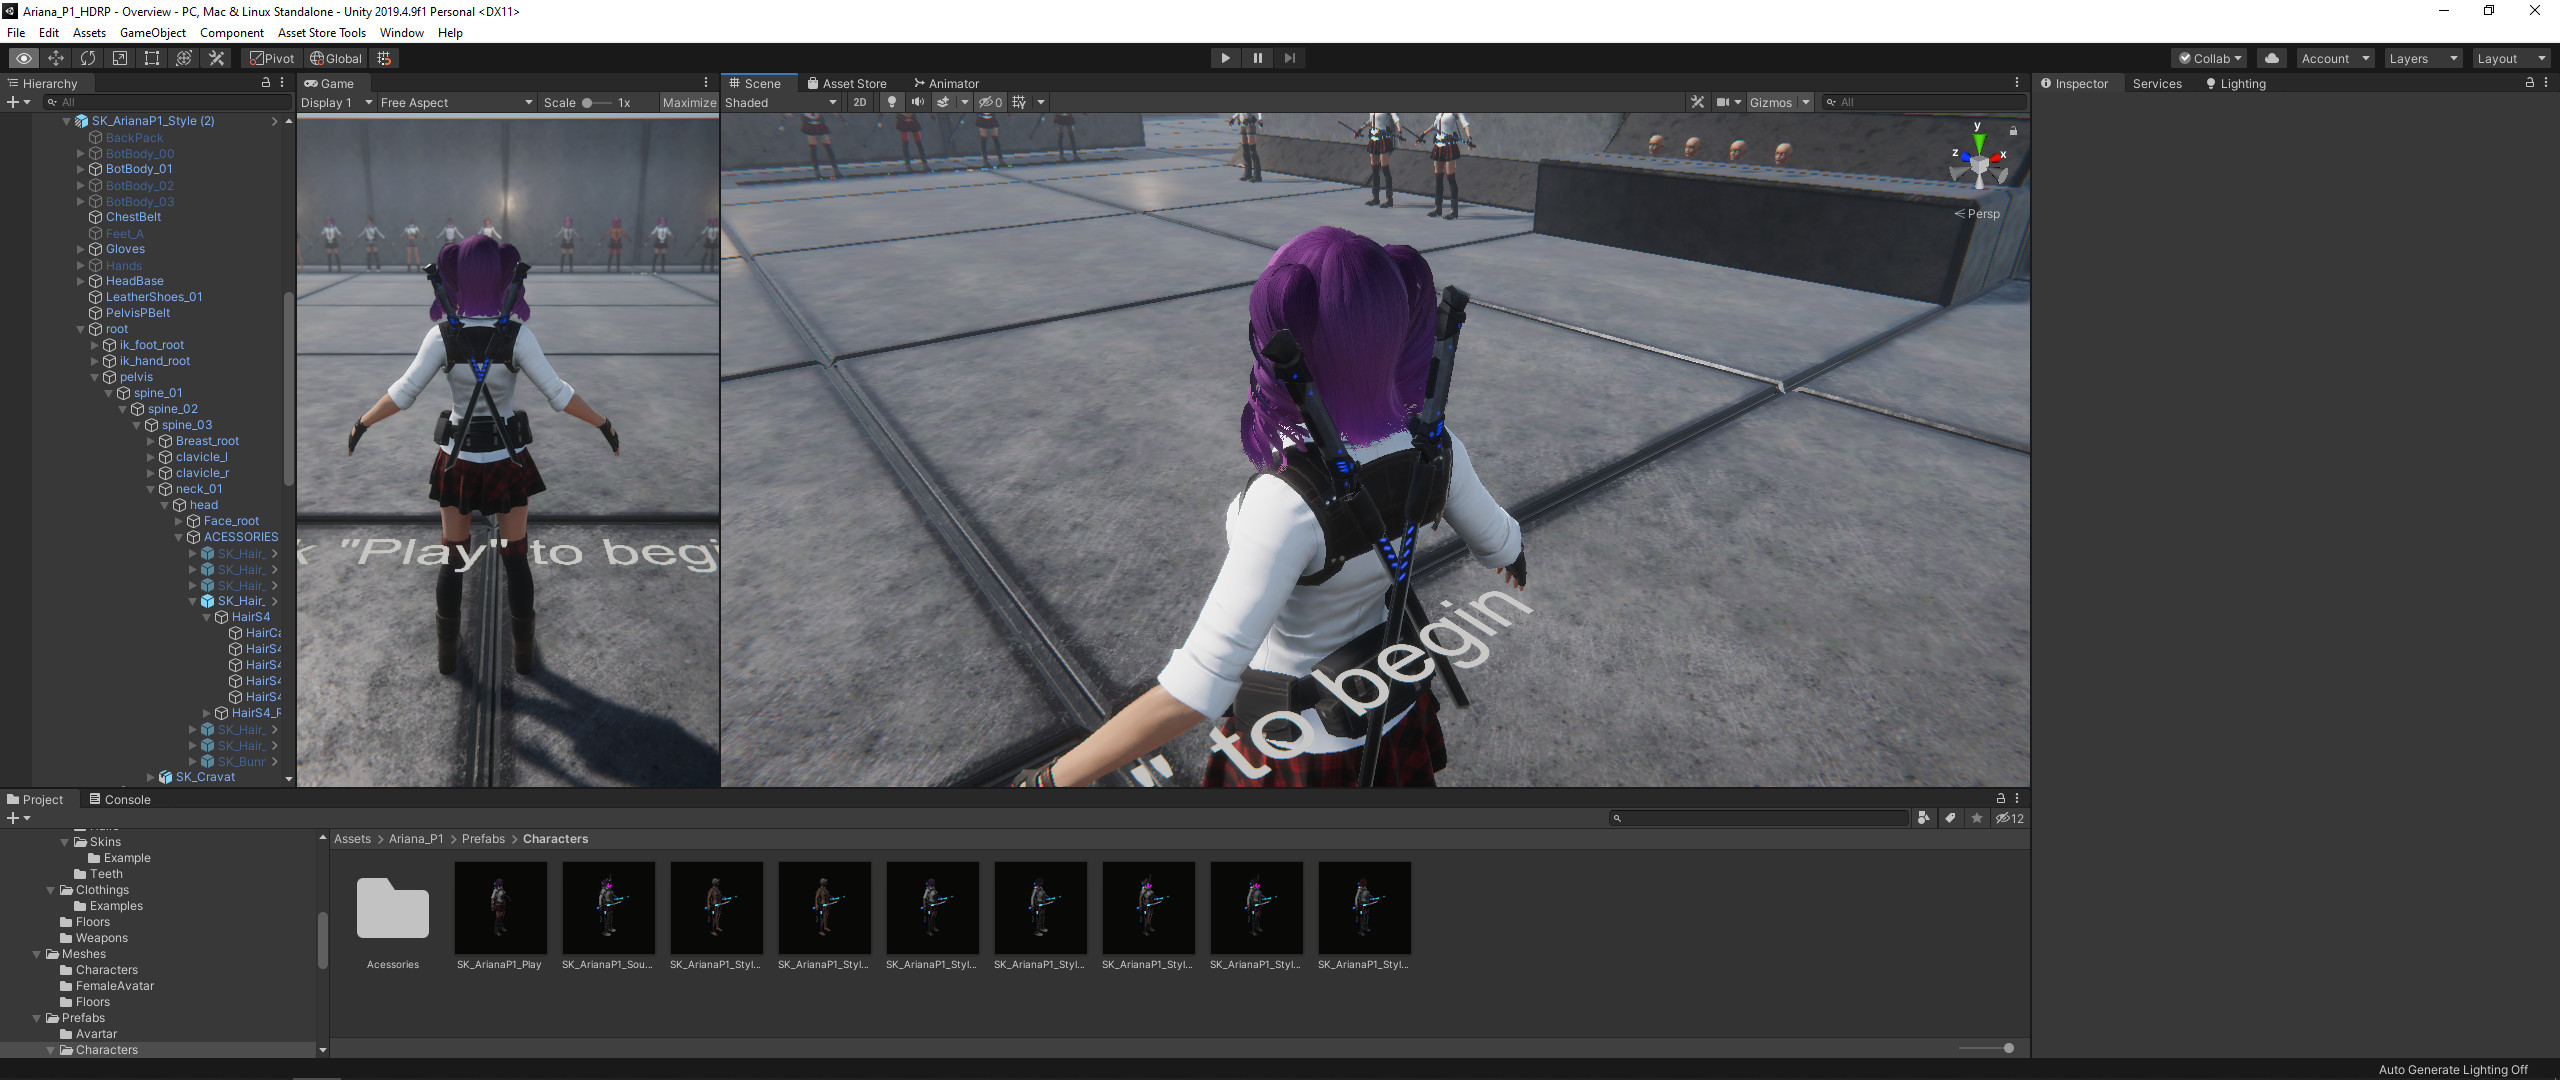Lock the Inspector panel
This screenshot has height=1080, width=2560.
click(x=2530, y=83)
